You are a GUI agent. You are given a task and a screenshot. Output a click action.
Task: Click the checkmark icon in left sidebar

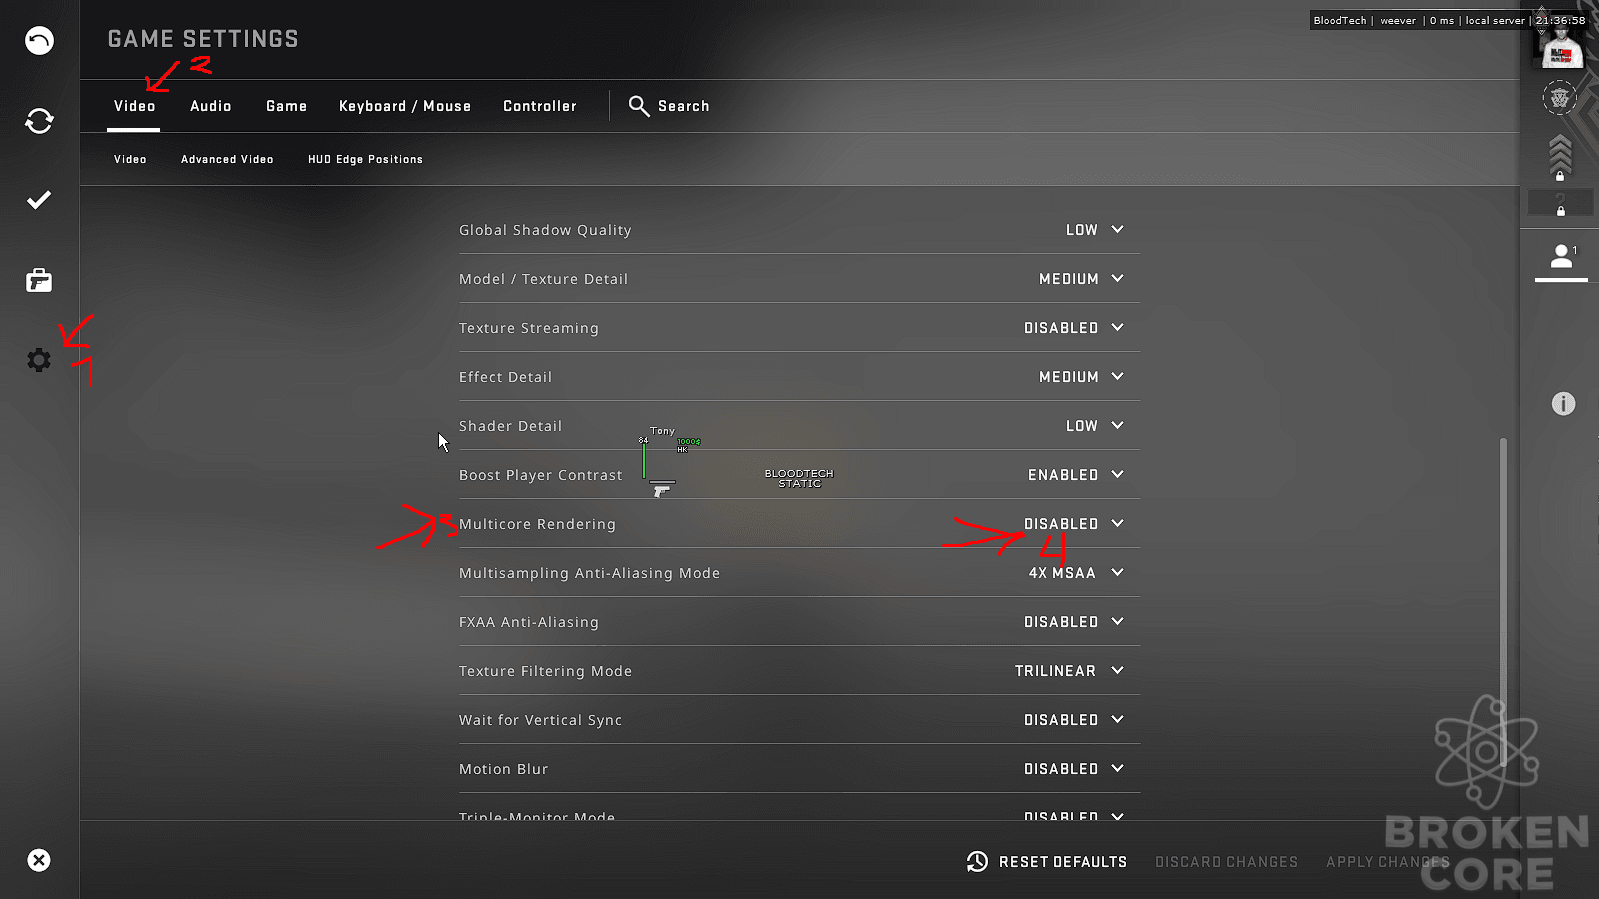(39, 201)
